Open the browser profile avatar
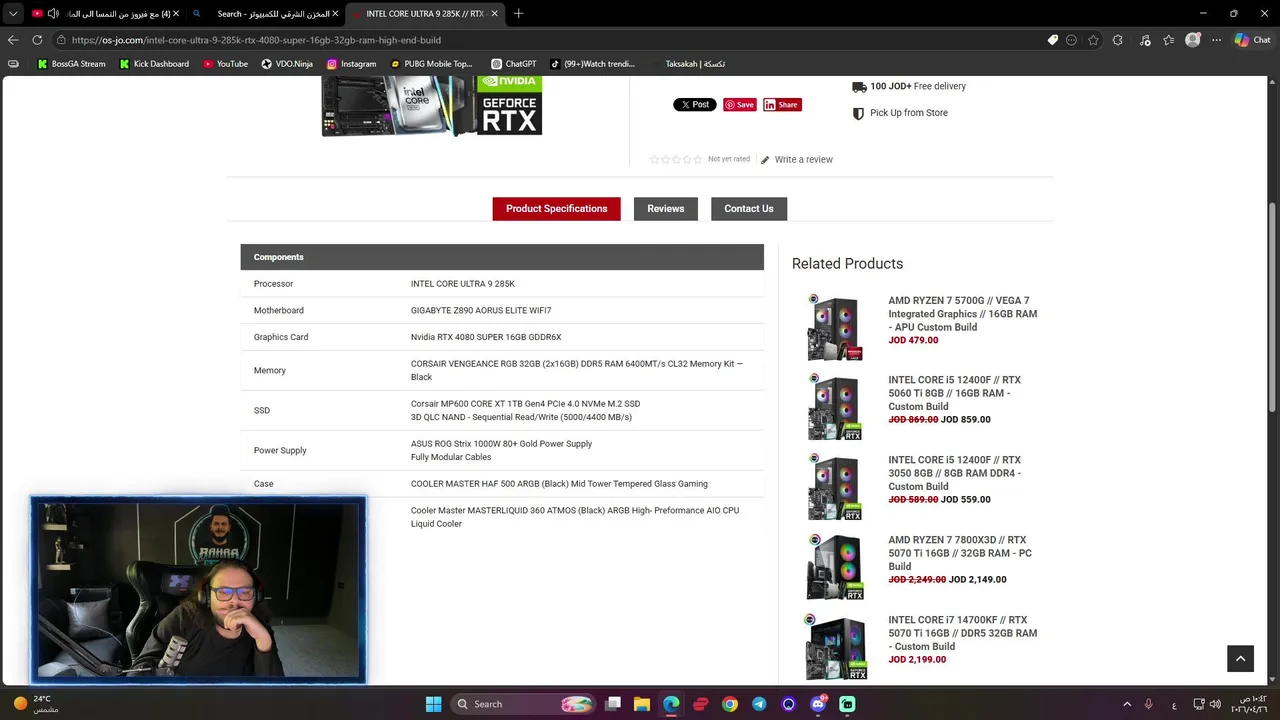Screen dimensions: 1280x720 tap(1192, 40)
